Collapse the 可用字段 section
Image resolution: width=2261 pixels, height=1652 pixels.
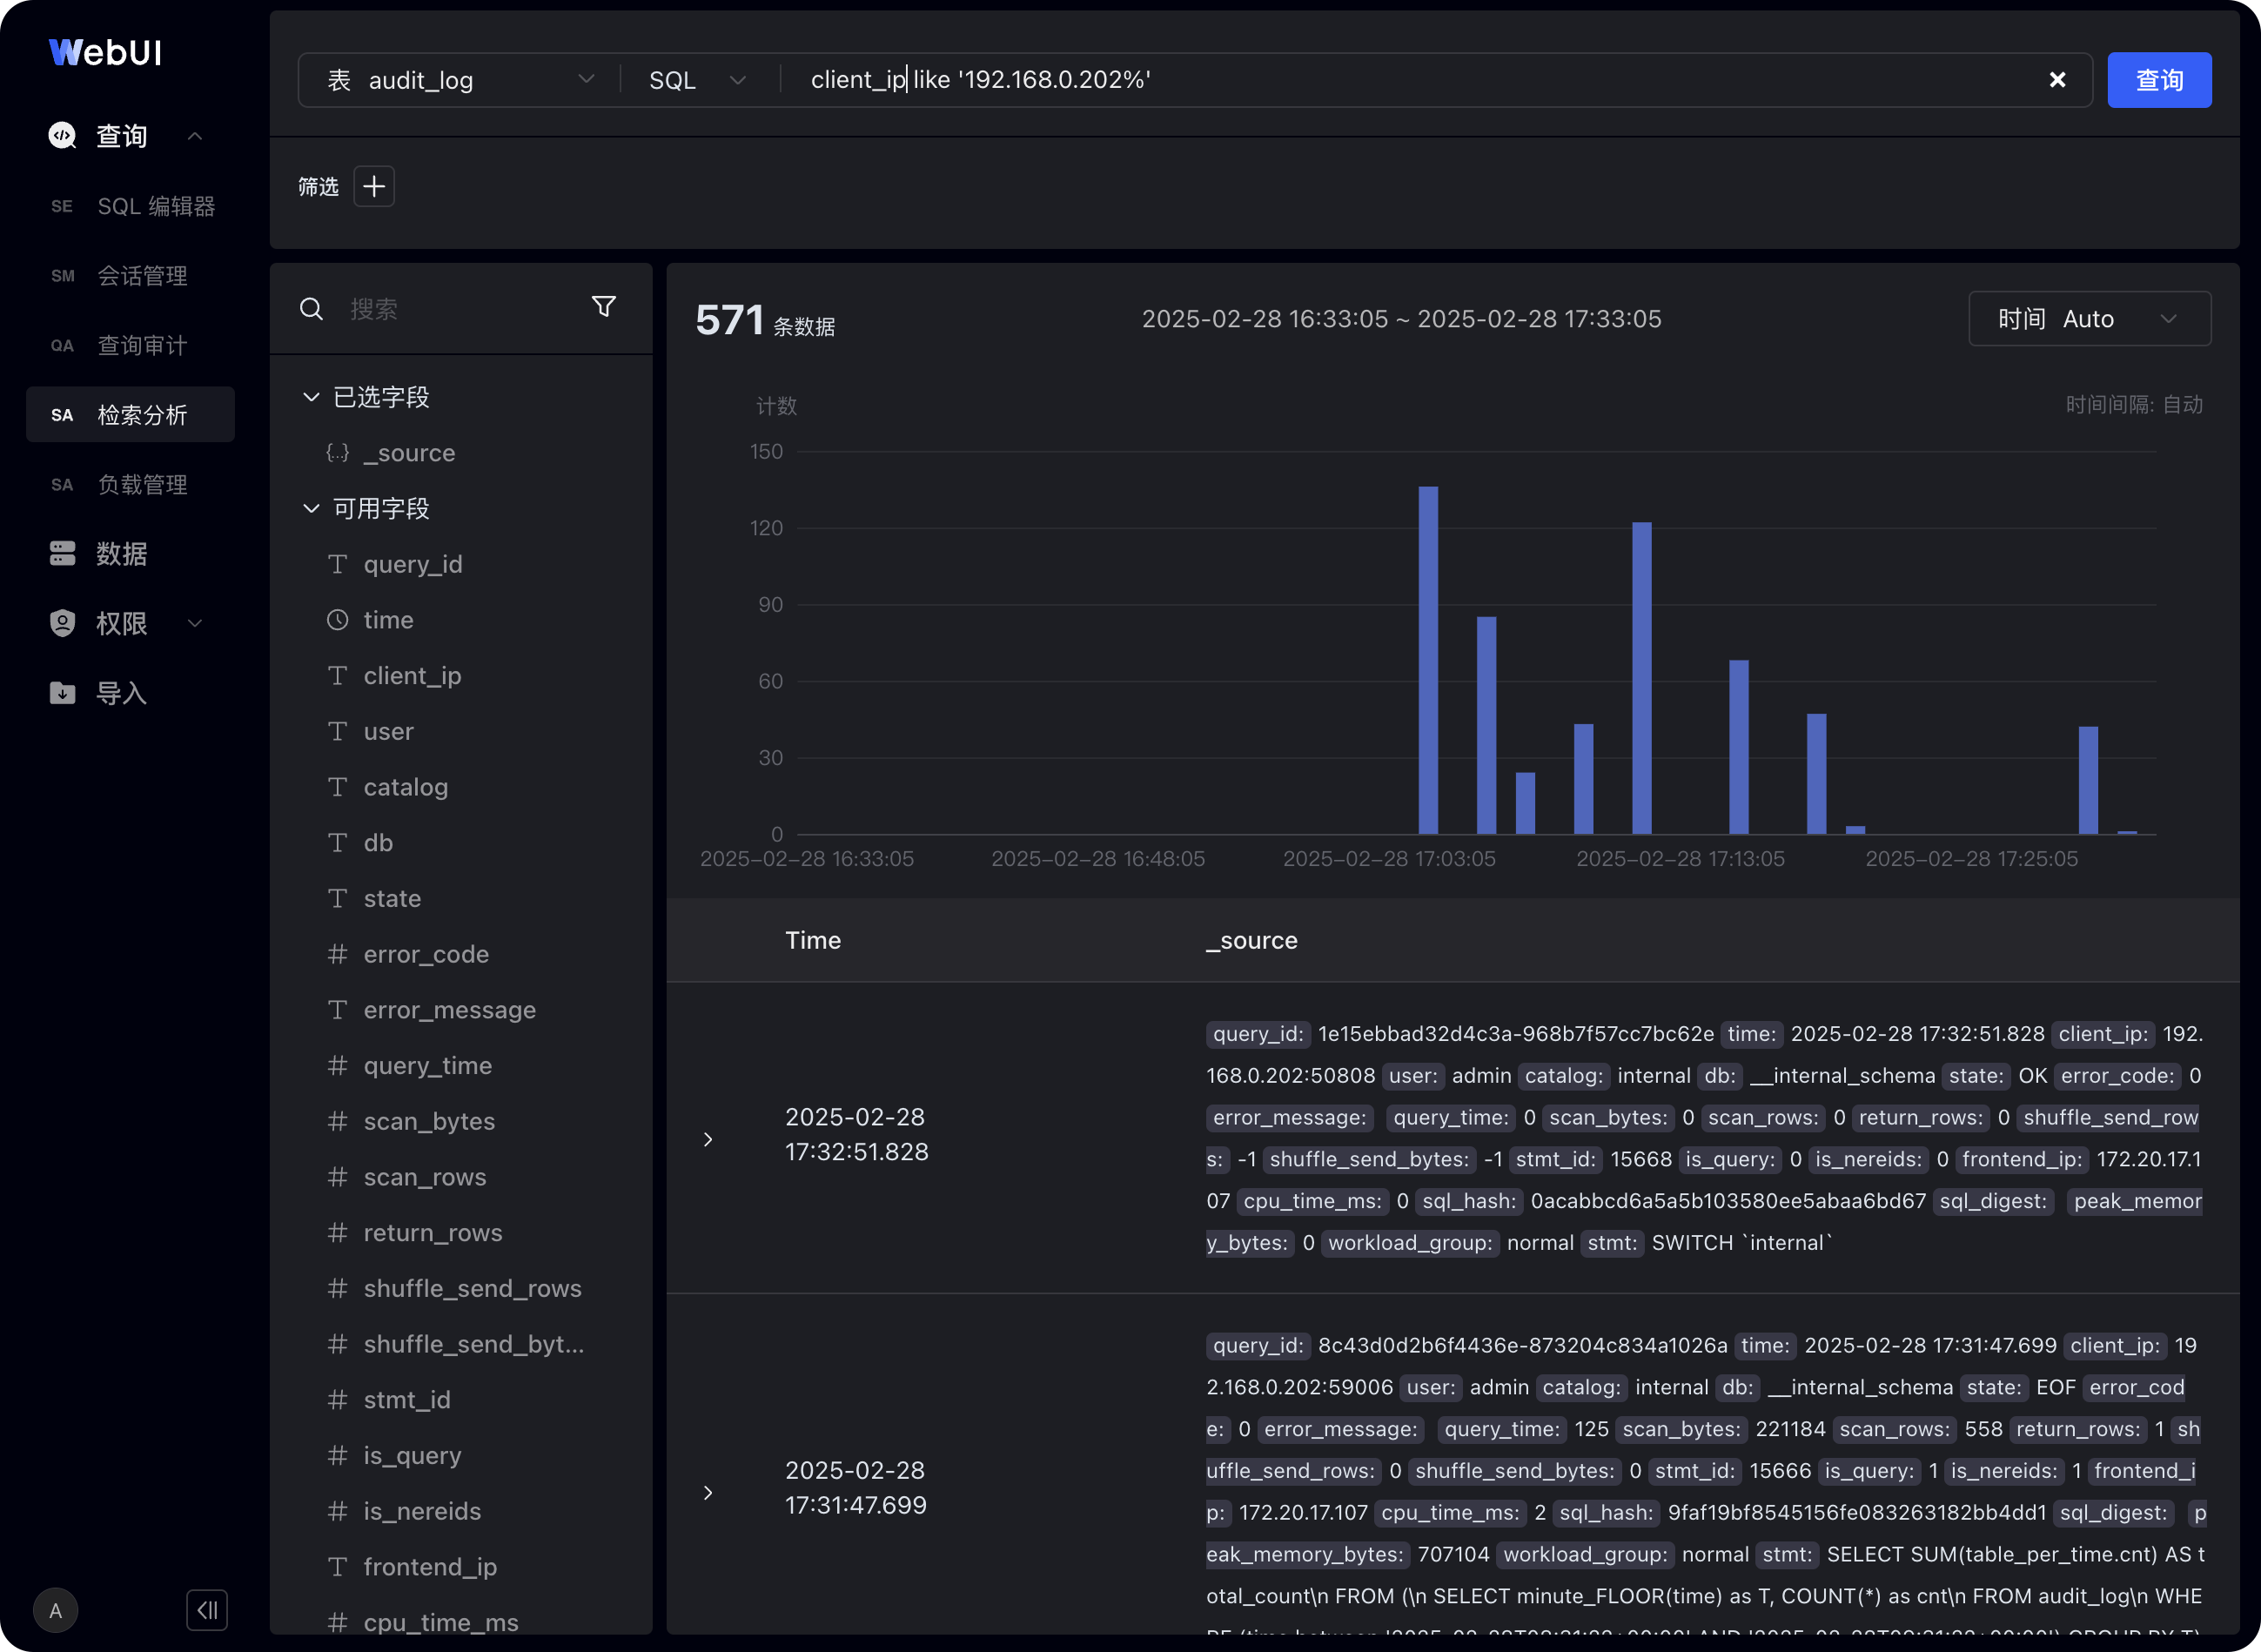click(x=311, y=508)
